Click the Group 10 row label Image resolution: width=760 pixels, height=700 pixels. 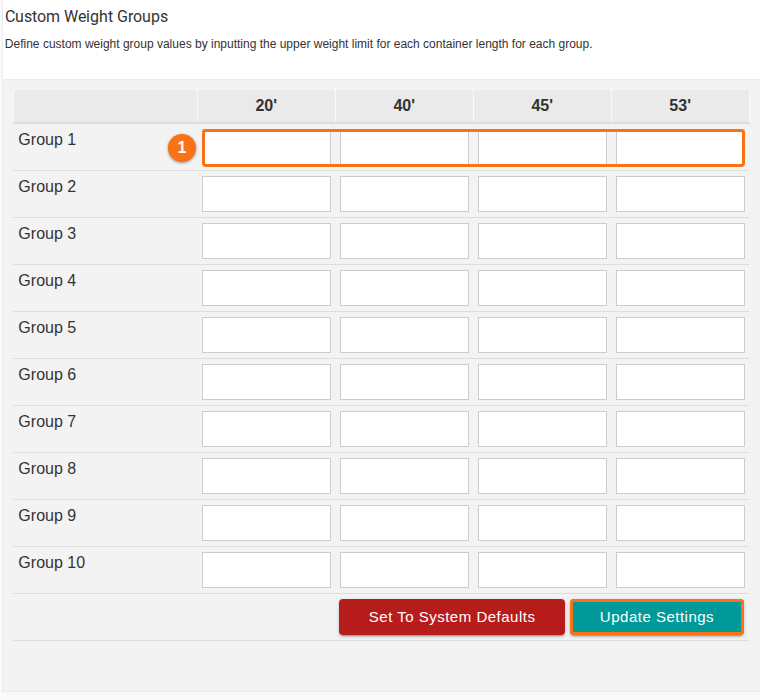[x=51, y=563]
